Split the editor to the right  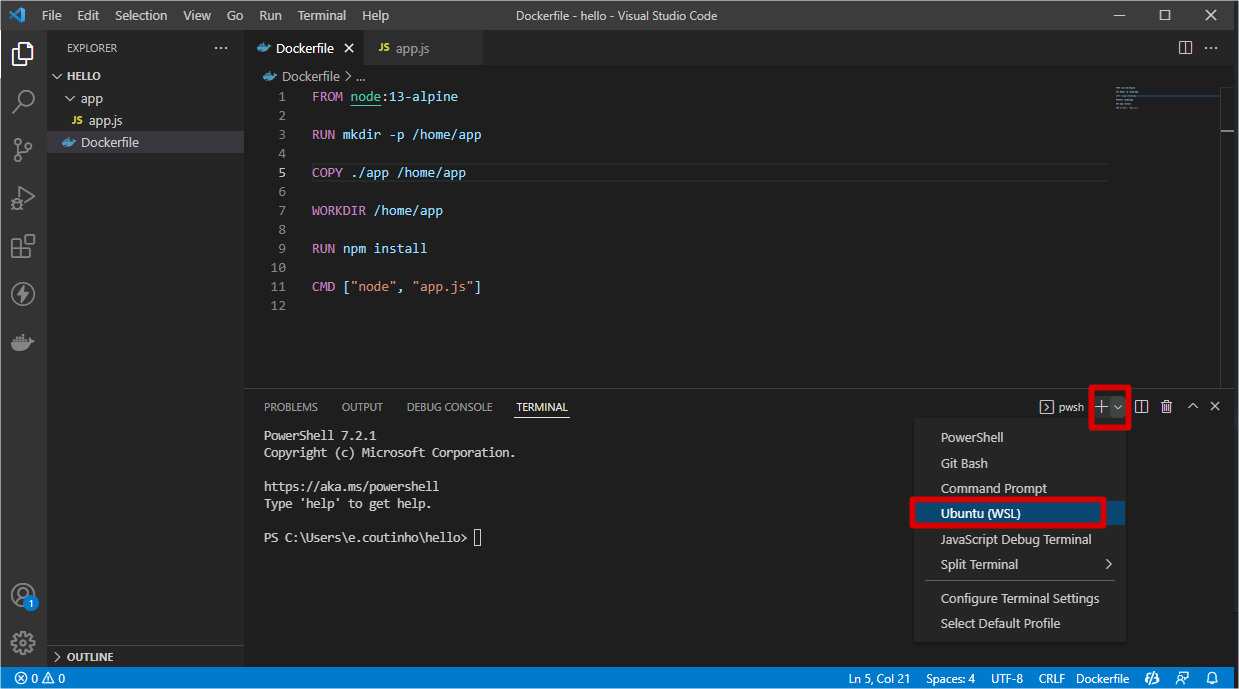[x=1185, y=48]
